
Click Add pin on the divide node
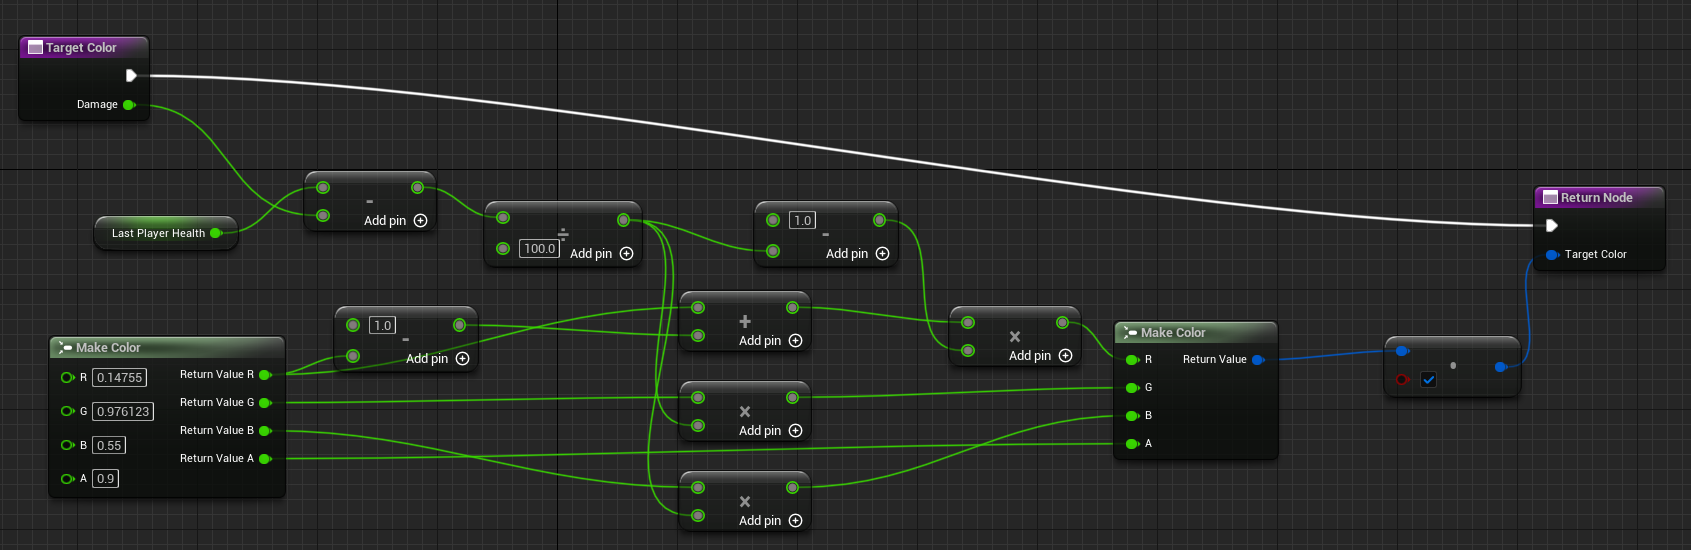click(x=601, y=254)
